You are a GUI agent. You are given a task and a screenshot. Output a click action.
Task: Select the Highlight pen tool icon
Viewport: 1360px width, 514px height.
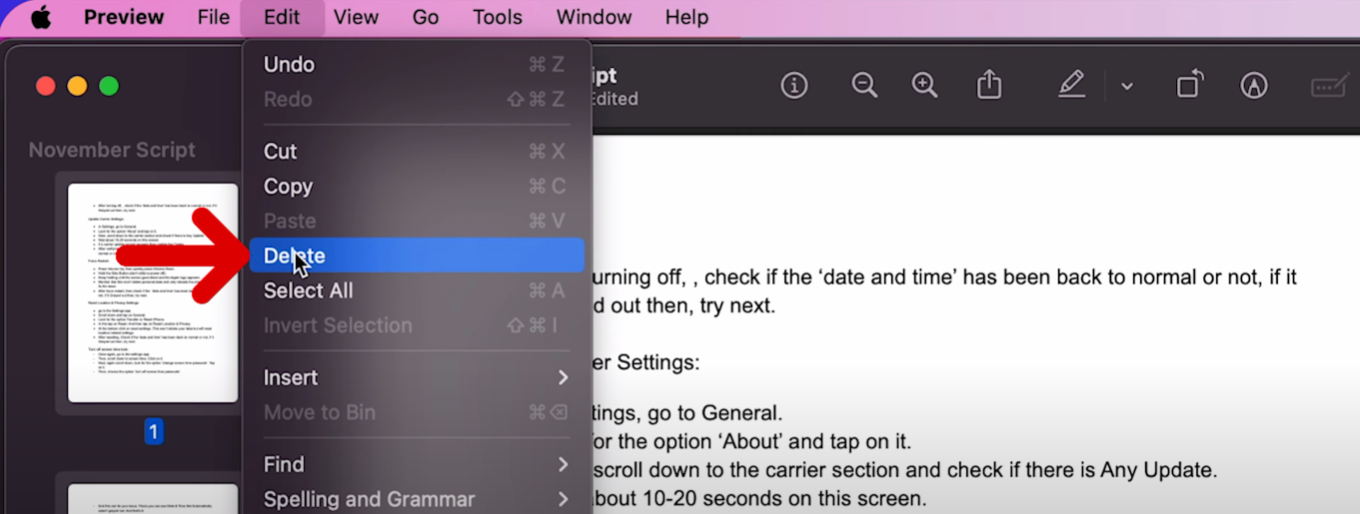tap(1072, 86)
